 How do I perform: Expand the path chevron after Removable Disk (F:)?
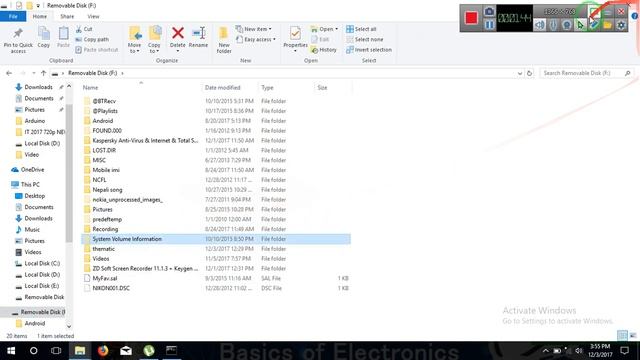(122, 73)
